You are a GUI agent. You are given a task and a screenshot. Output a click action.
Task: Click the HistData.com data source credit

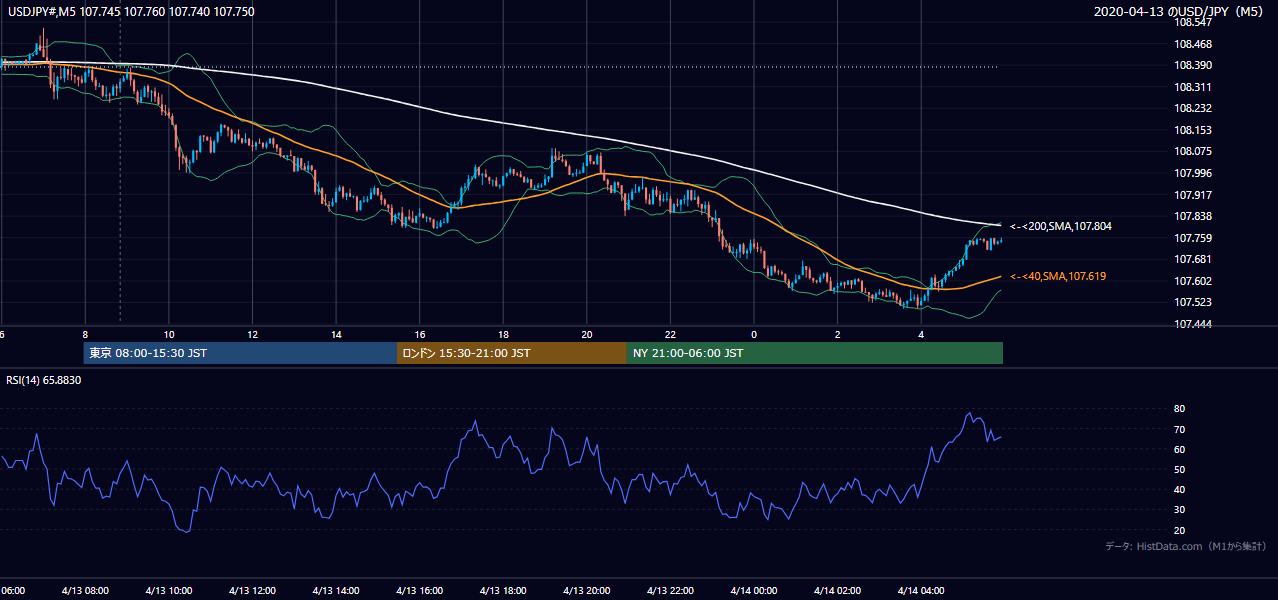[x=1186, y=546]
